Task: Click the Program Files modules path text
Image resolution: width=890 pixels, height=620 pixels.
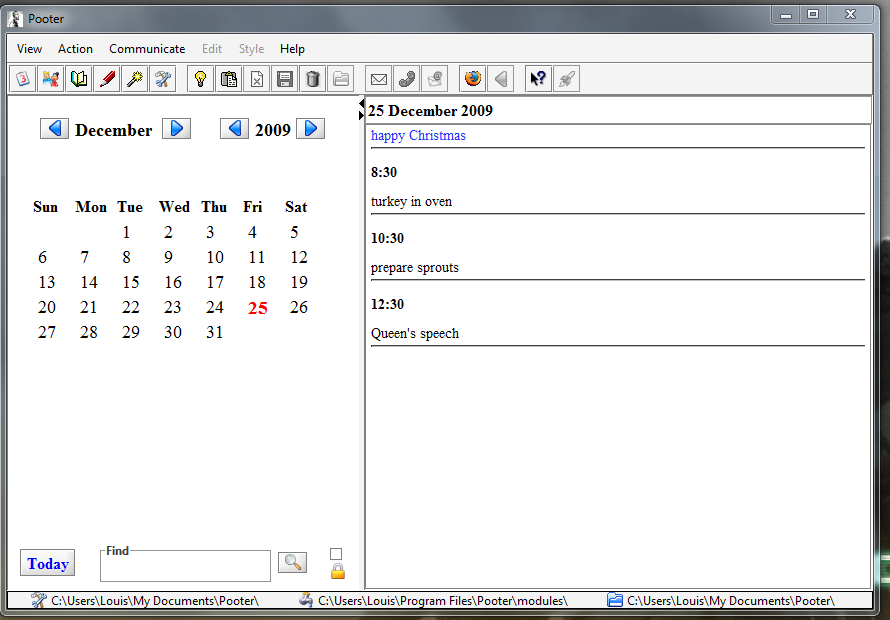Action: click(x=443, y=601)
